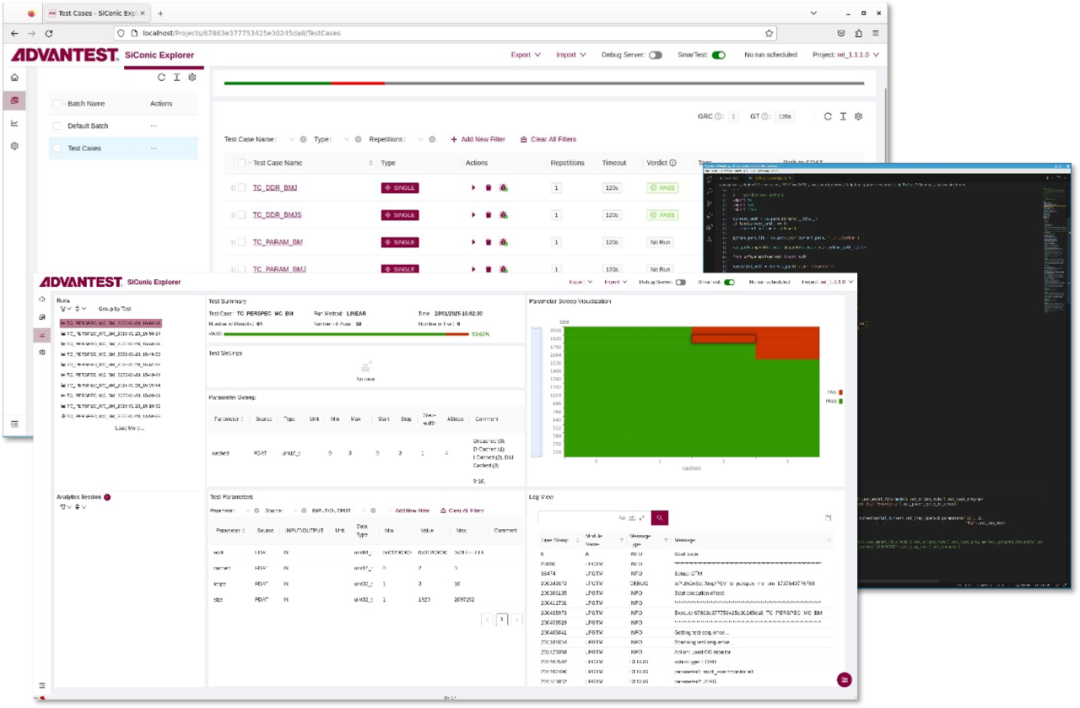
Task: Open settings gear in back window sidebar
Action: (14, 146)
